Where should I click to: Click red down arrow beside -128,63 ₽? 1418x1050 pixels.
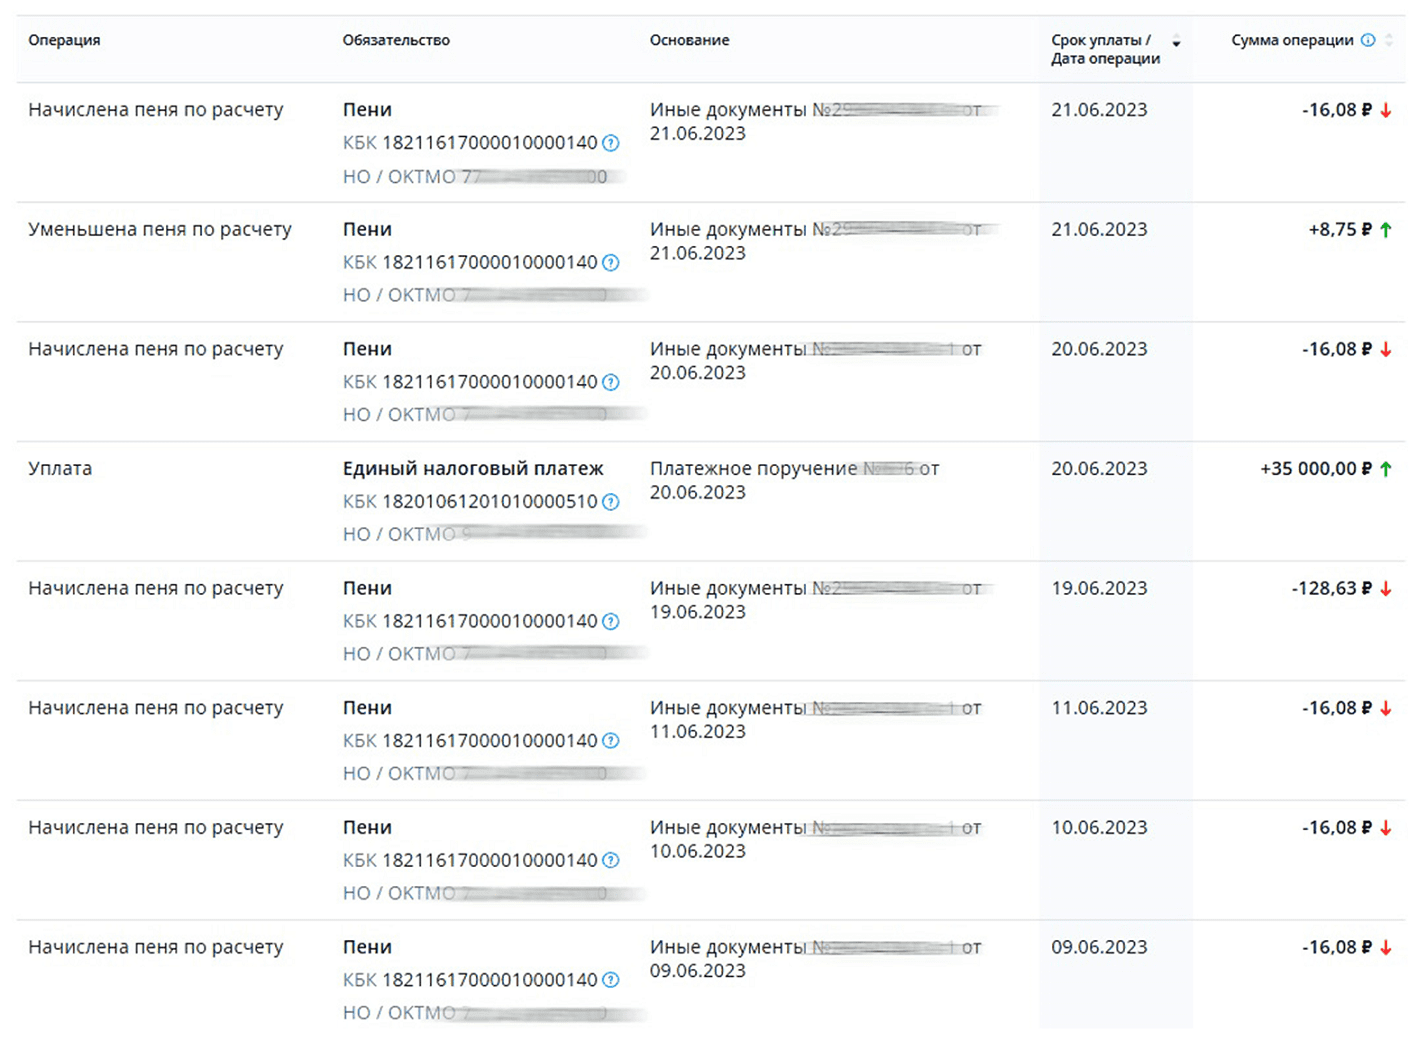[x=1386, y=589]
